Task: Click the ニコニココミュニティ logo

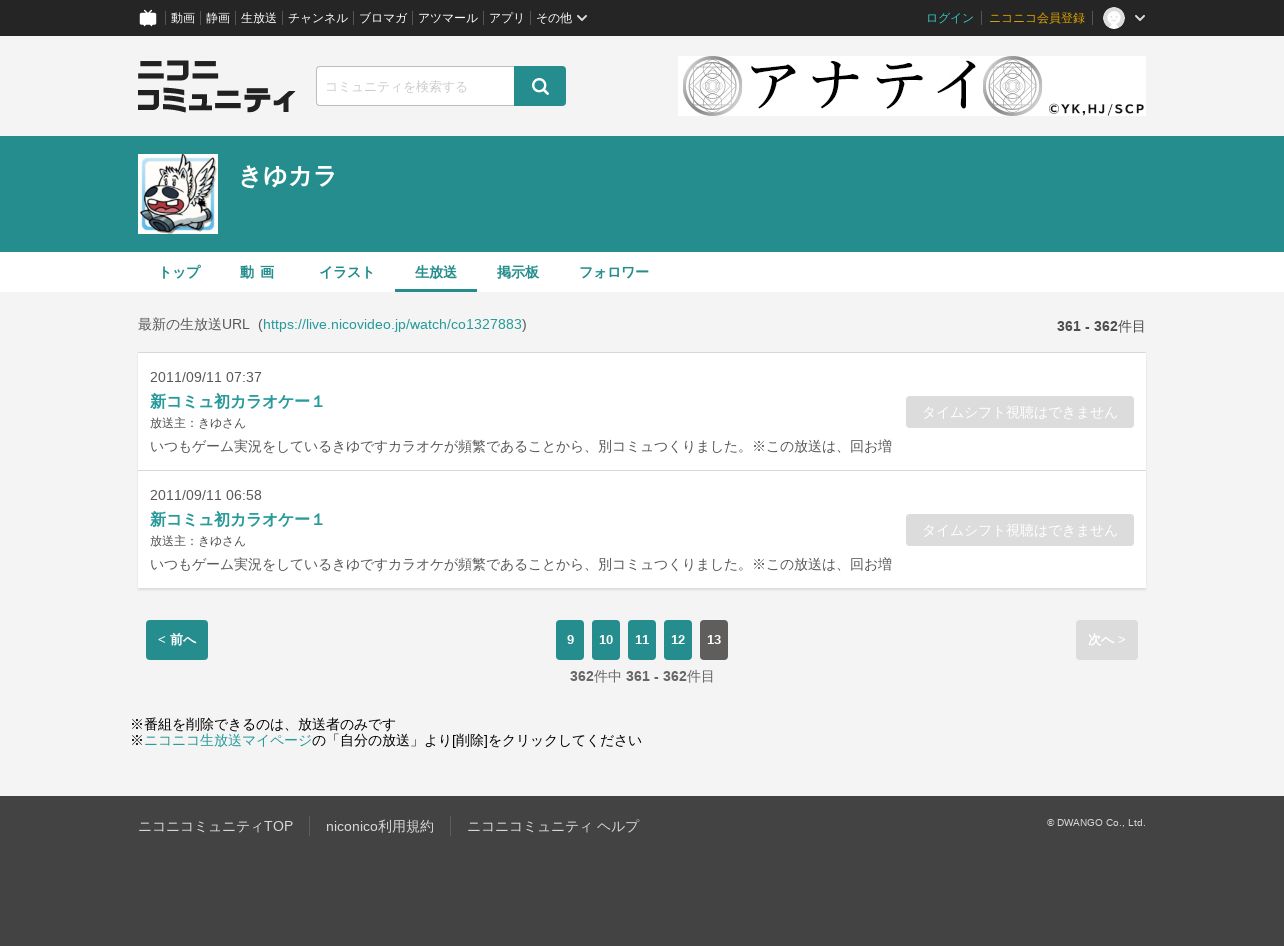Action: tap(217, 86)
